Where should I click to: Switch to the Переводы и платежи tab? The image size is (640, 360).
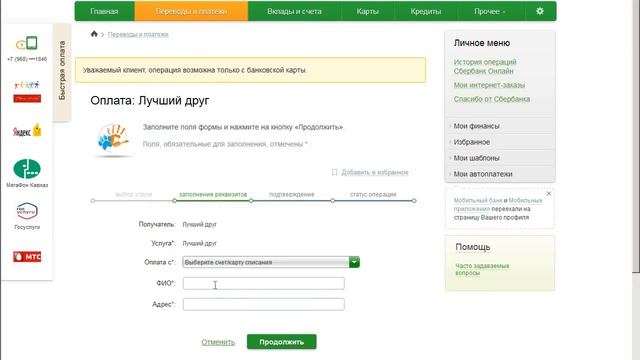point(191,11)
